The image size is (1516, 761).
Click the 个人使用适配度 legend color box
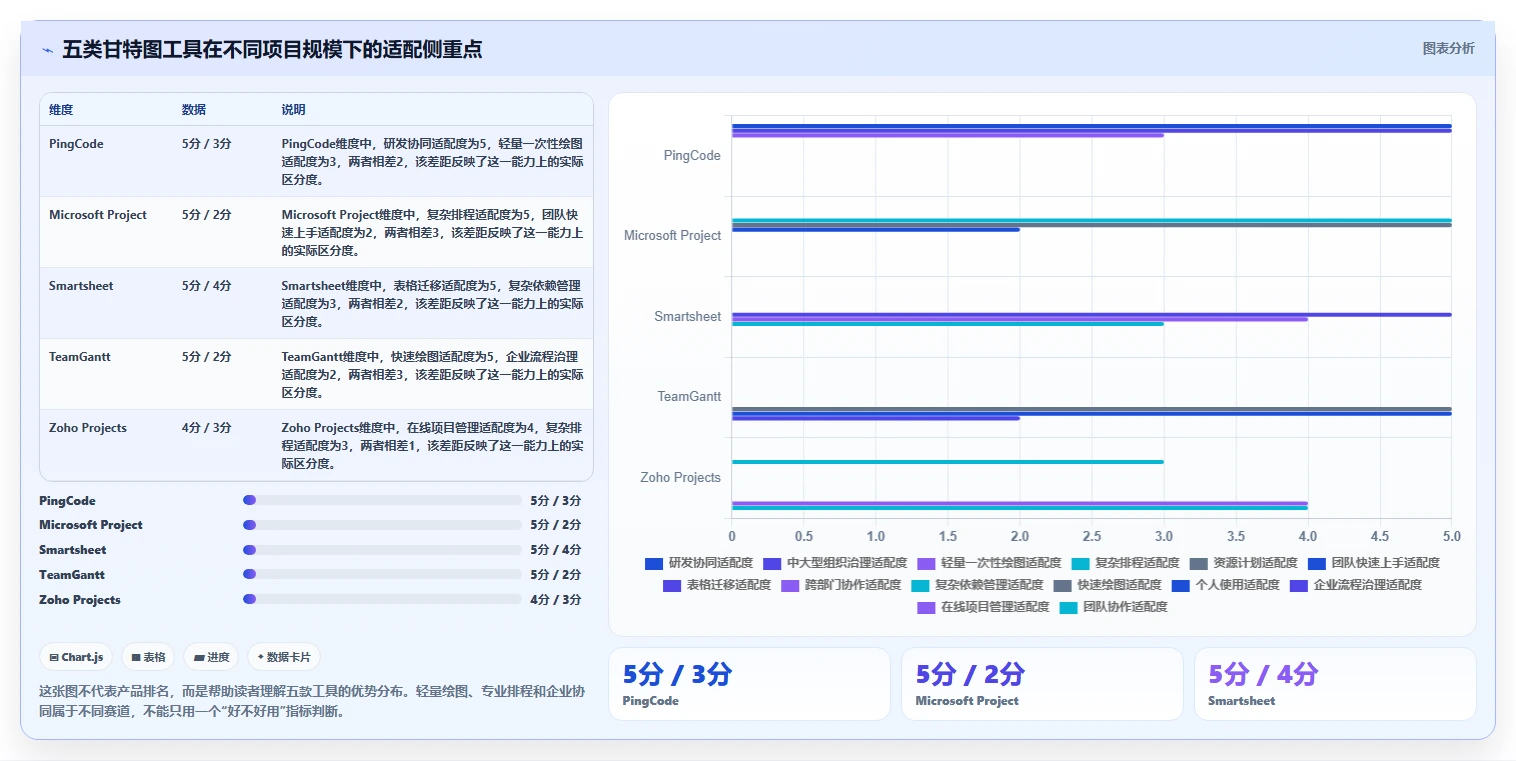[1180, 585]
